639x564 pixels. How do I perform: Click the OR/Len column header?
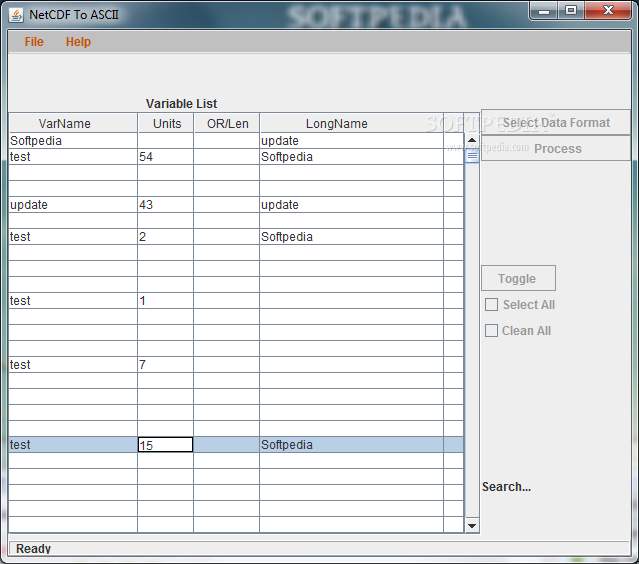[227, 123]
